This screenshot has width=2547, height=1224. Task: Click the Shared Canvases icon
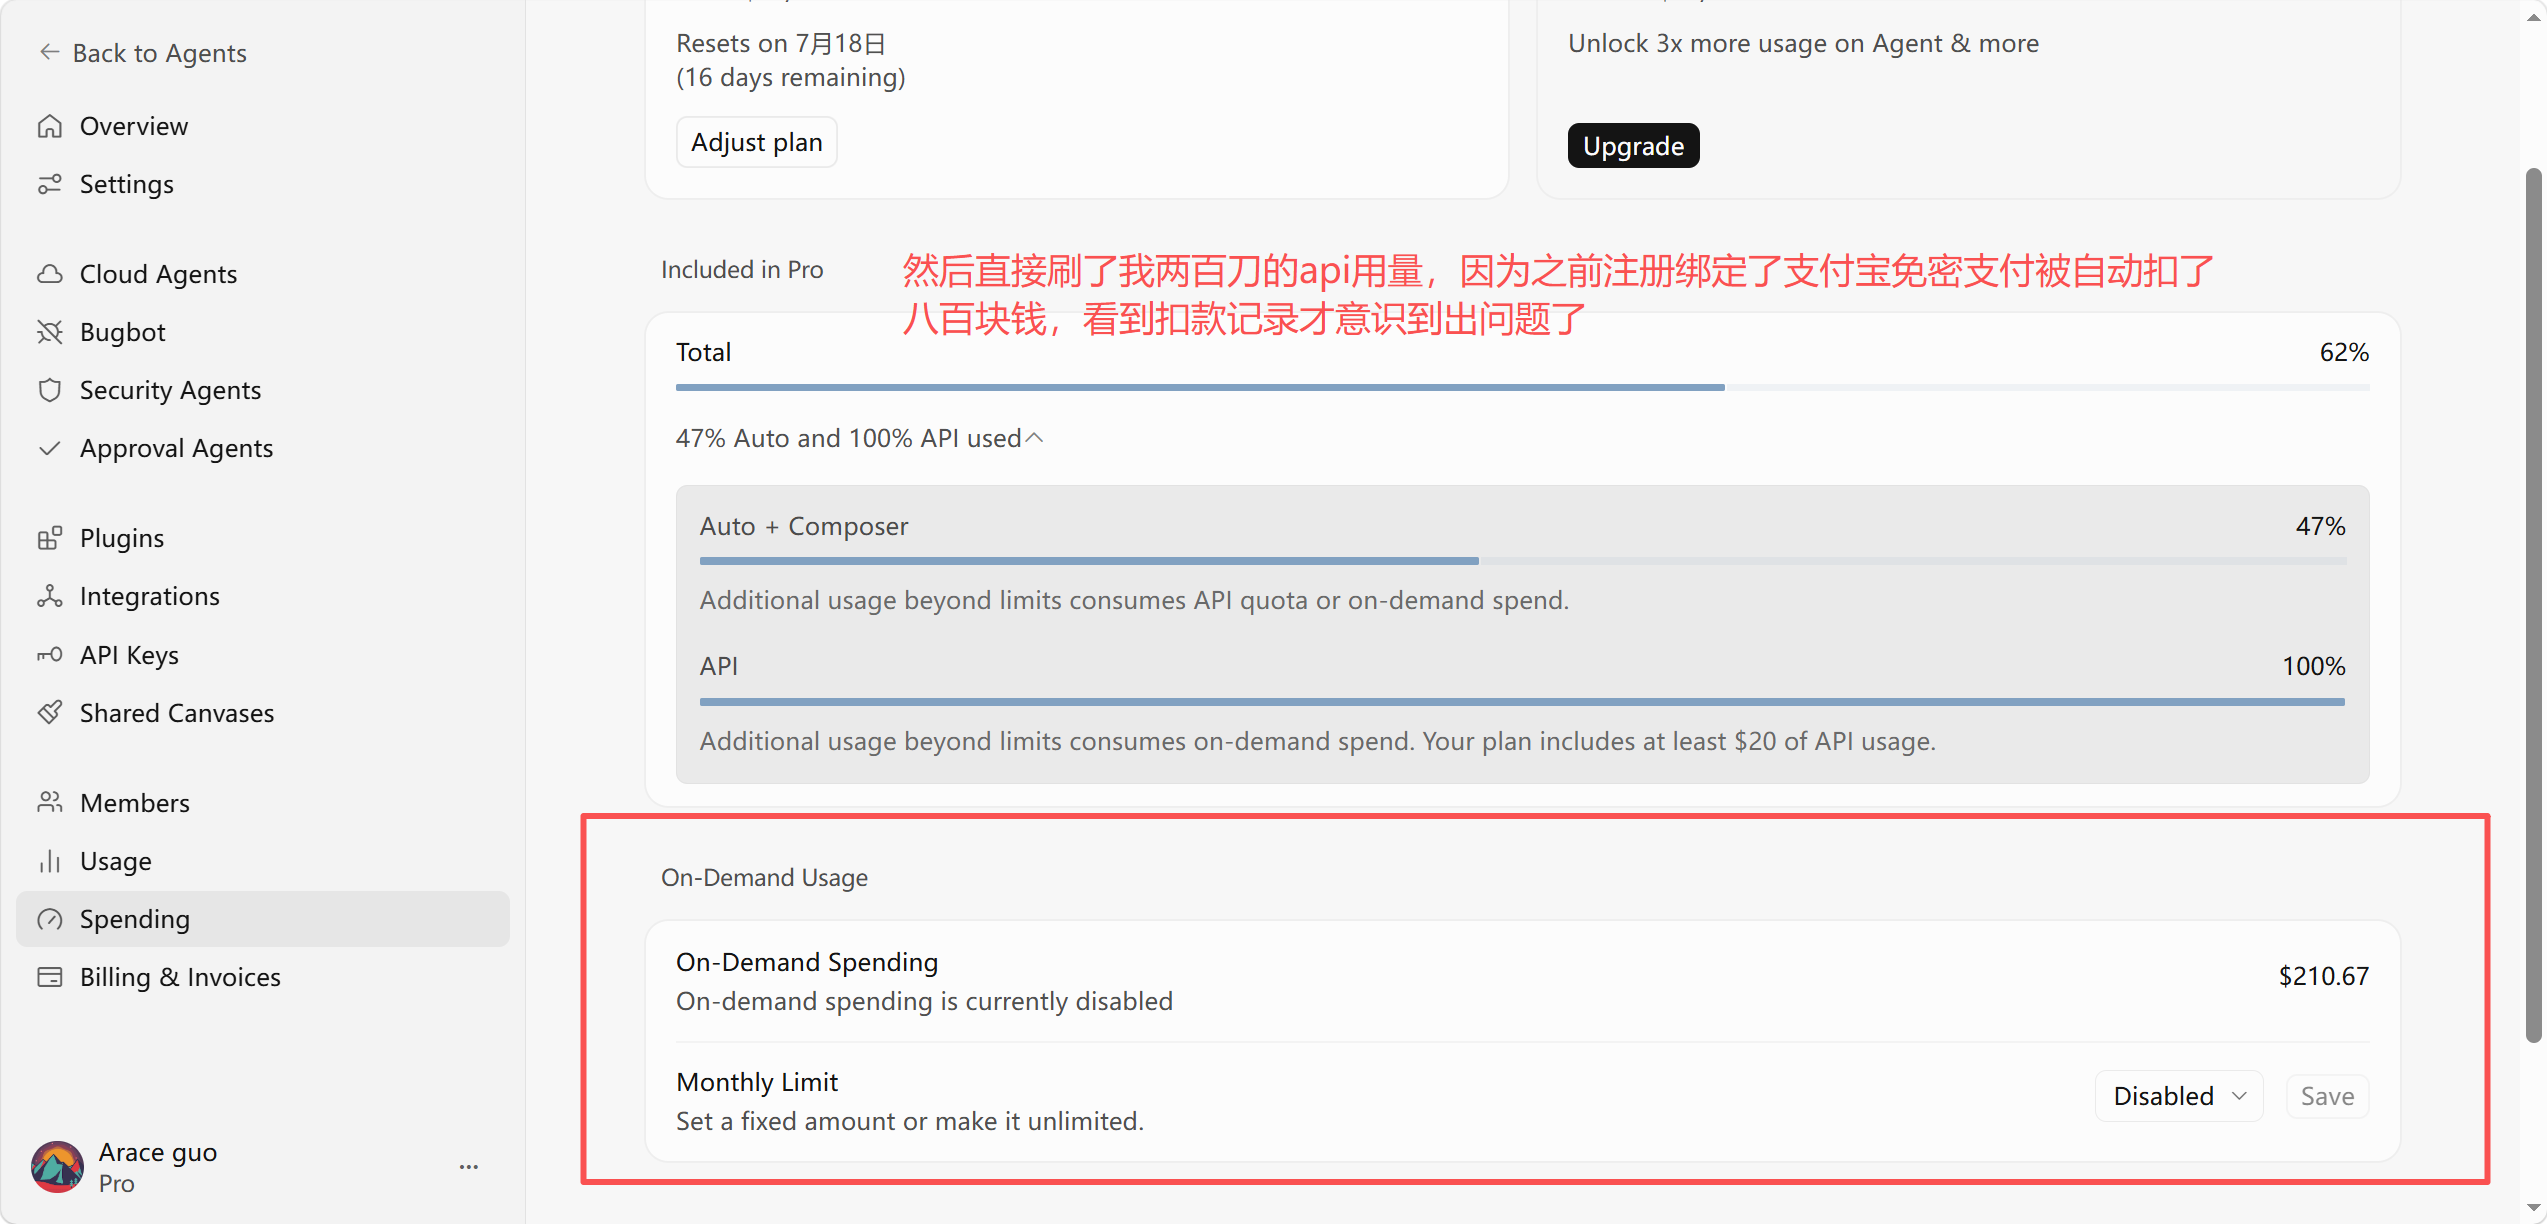tap(50, 713)
